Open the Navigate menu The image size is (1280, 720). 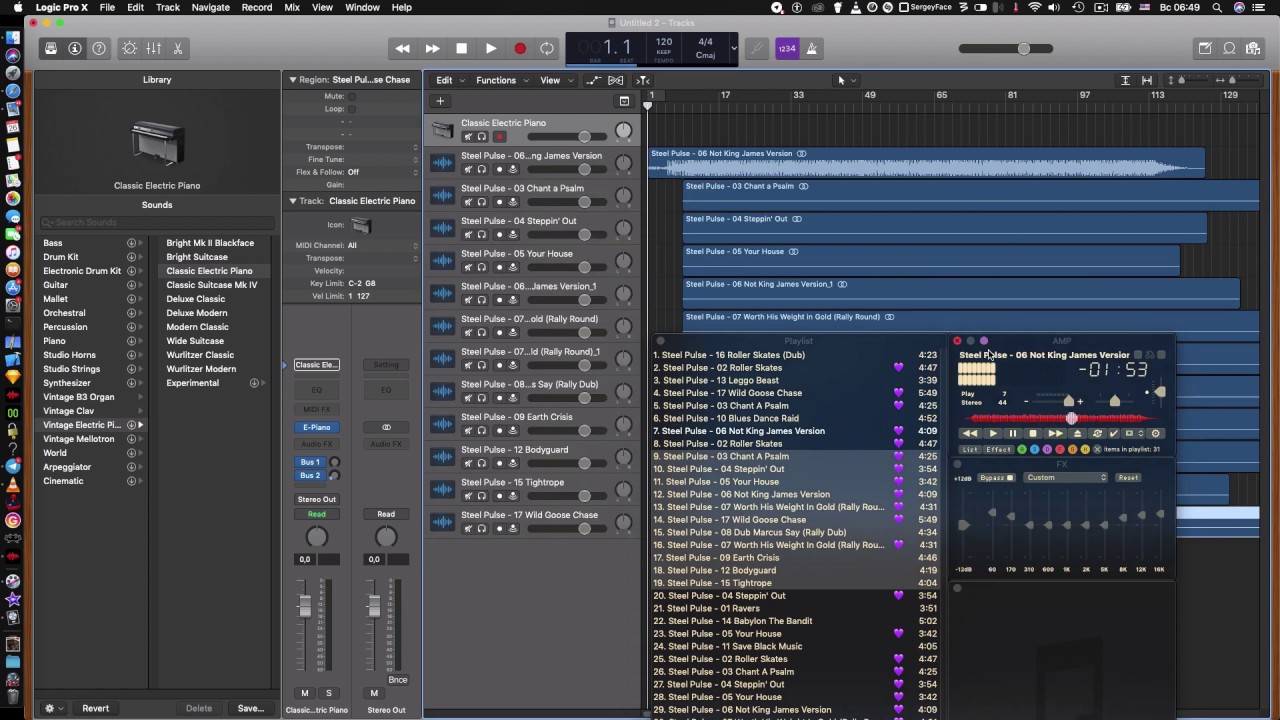(210, 7)
